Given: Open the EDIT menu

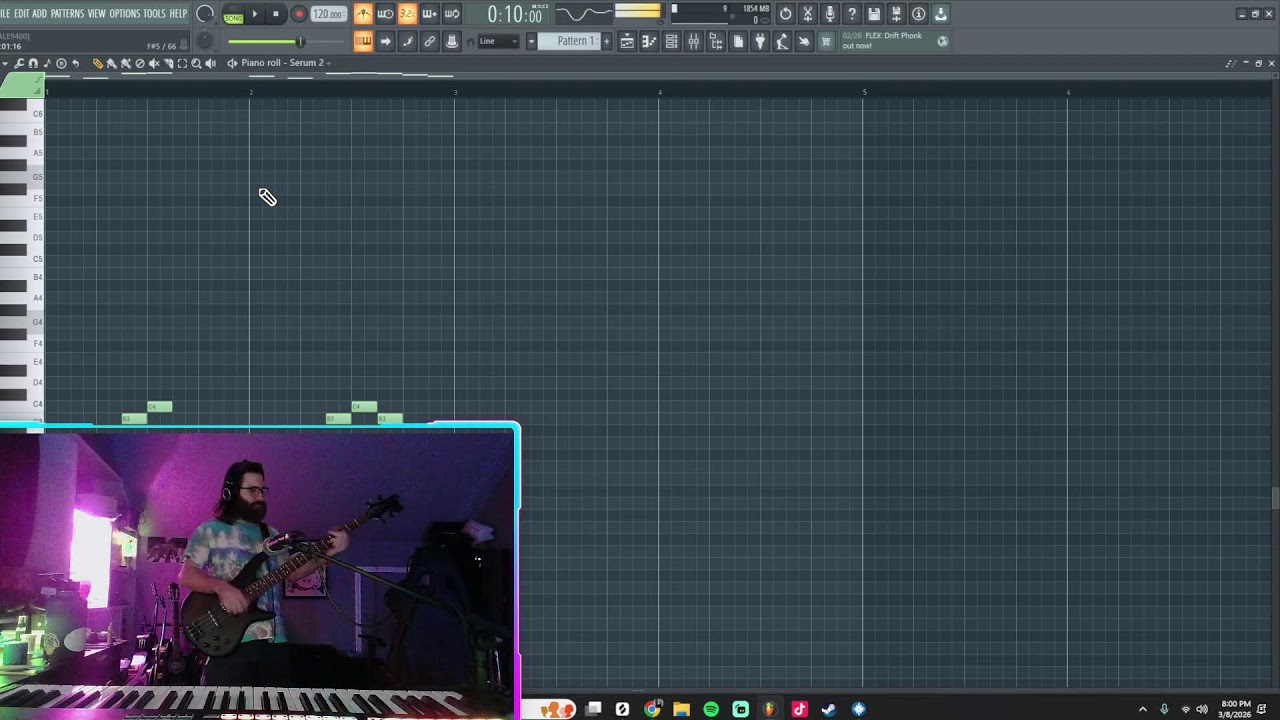Looking at the screenshot, I should tap(21, 14).
